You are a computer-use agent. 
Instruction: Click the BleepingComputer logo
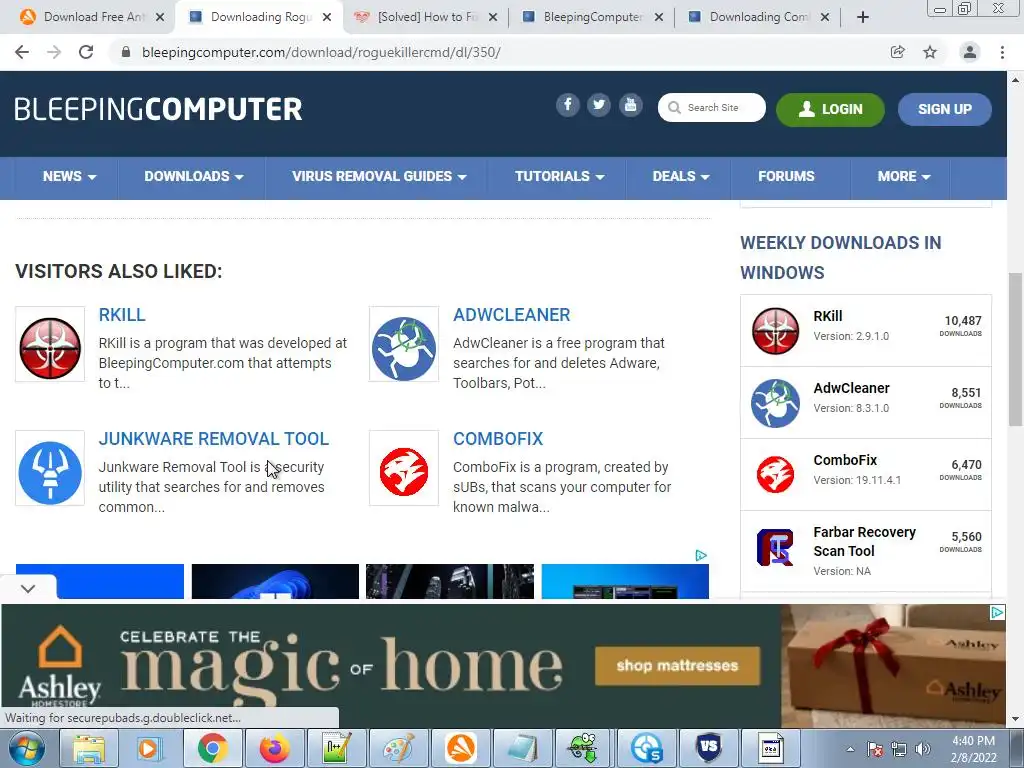158,109
